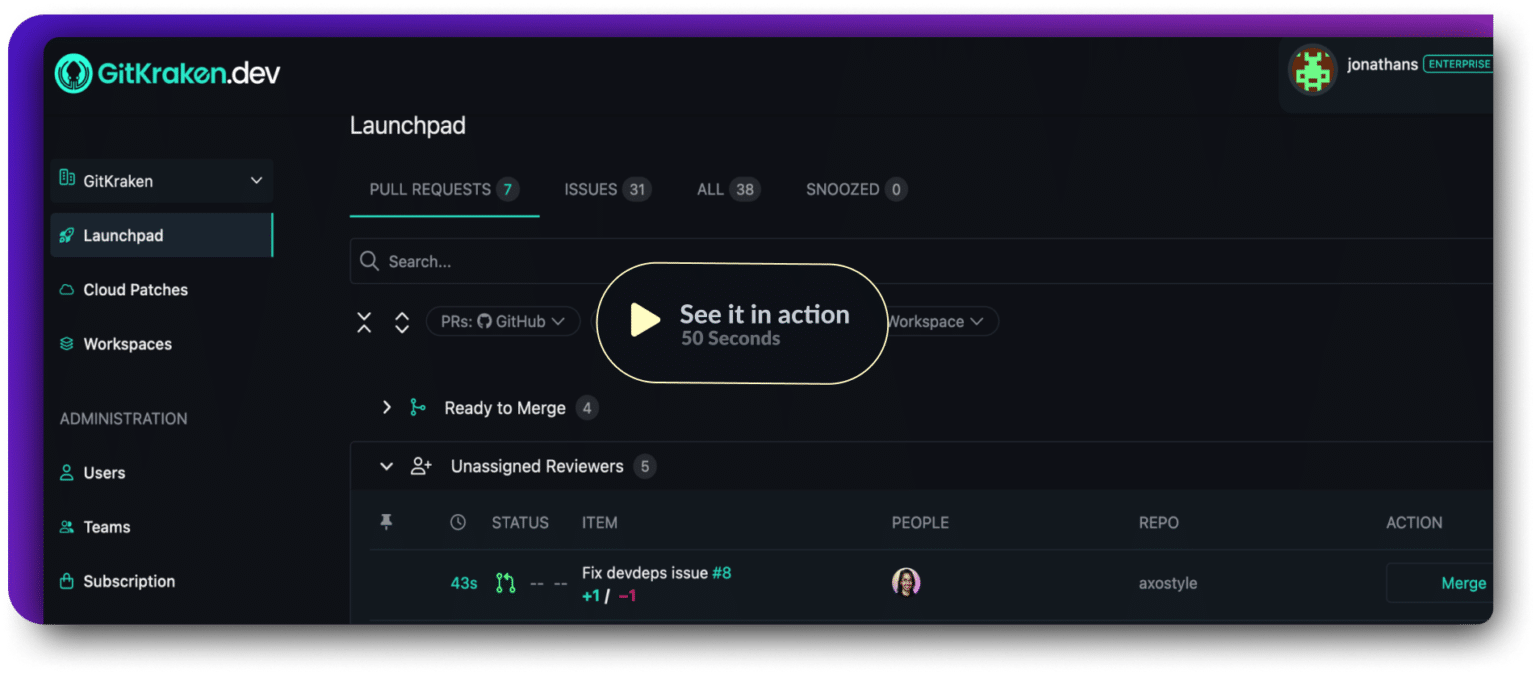Click the ITEM column header

tap(600, 522)
